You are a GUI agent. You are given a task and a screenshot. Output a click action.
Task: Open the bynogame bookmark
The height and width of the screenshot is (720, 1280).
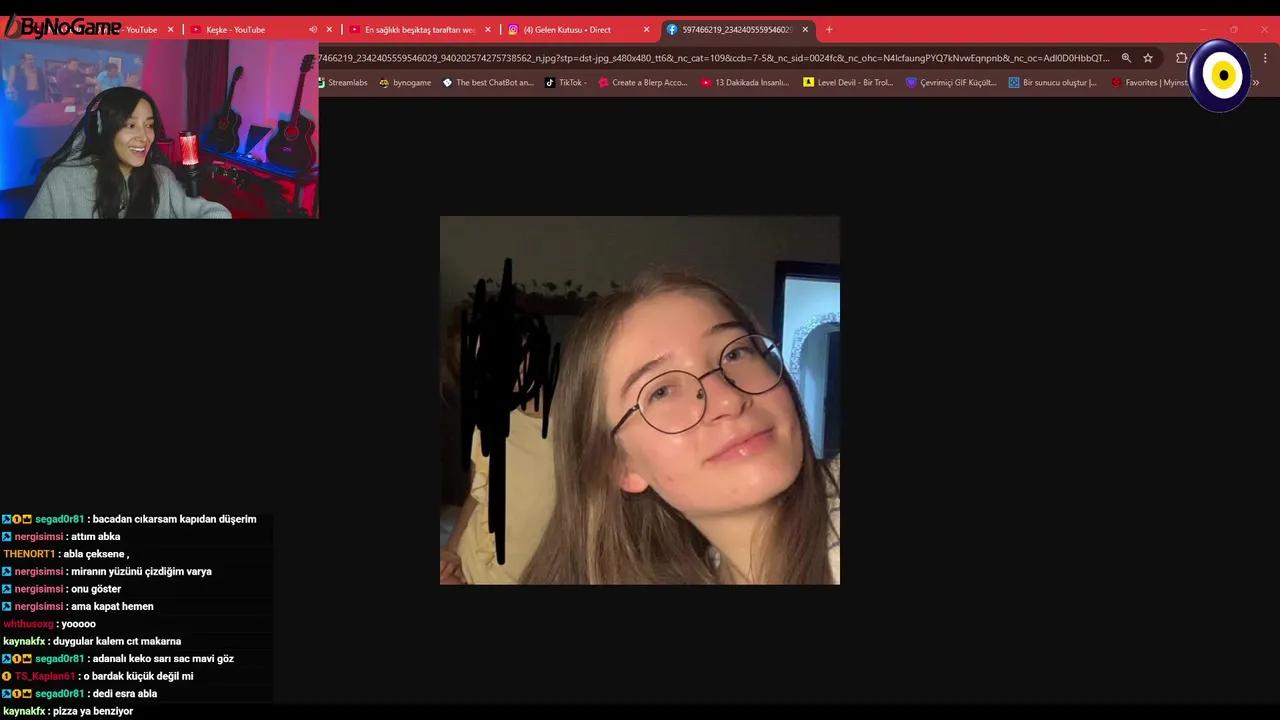(405, 83)
